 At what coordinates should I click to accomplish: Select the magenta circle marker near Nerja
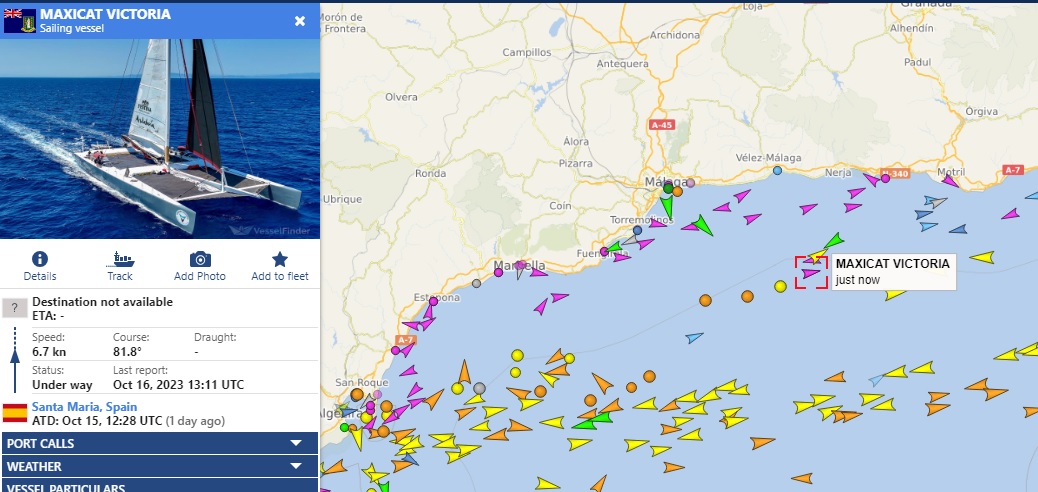(885, 178)
